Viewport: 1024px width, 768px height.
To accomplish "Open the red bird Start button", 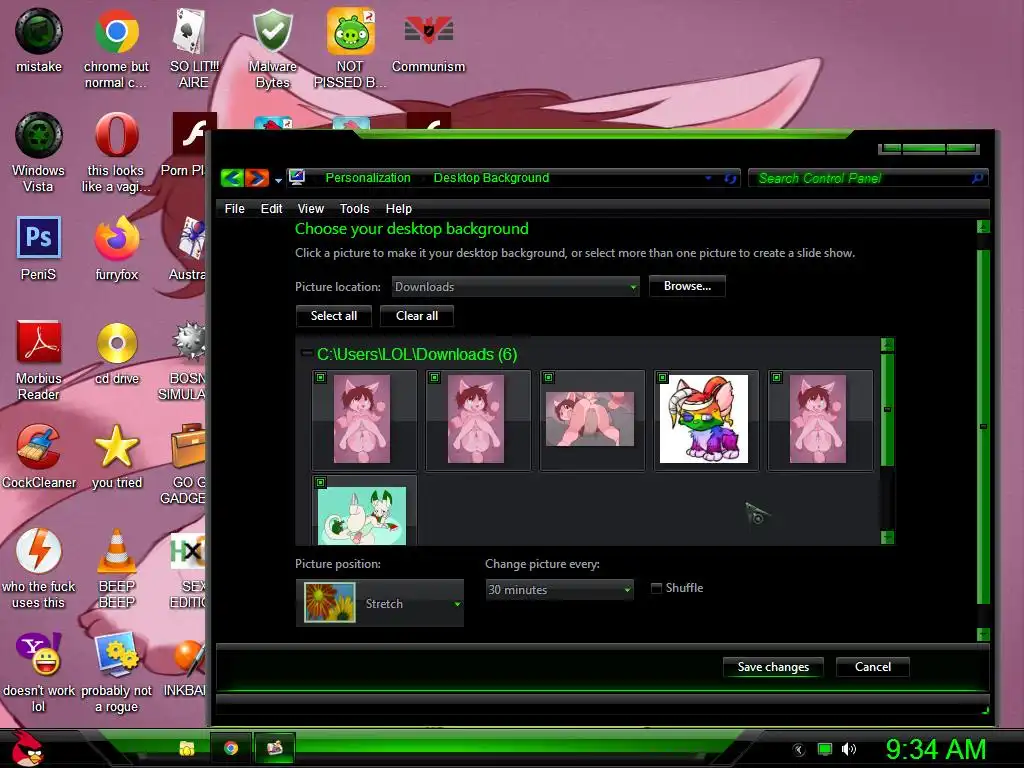I will click(x=27, y=748).
